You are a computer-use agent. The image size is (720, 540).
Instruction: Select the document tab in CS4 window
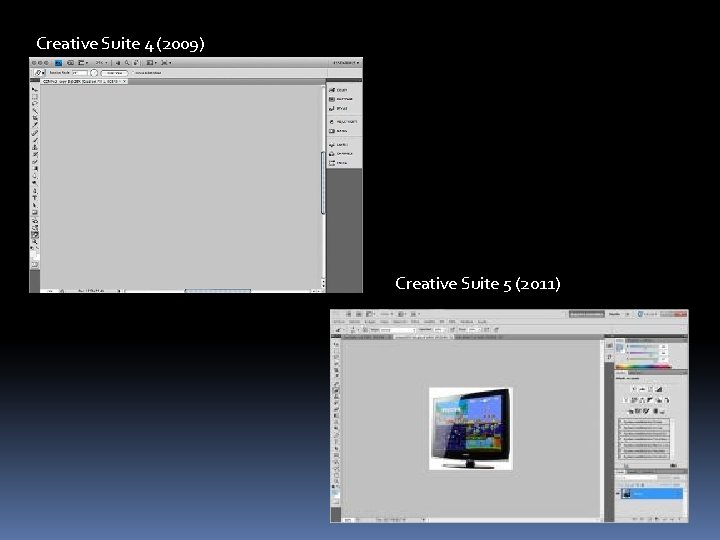[85, 81]
